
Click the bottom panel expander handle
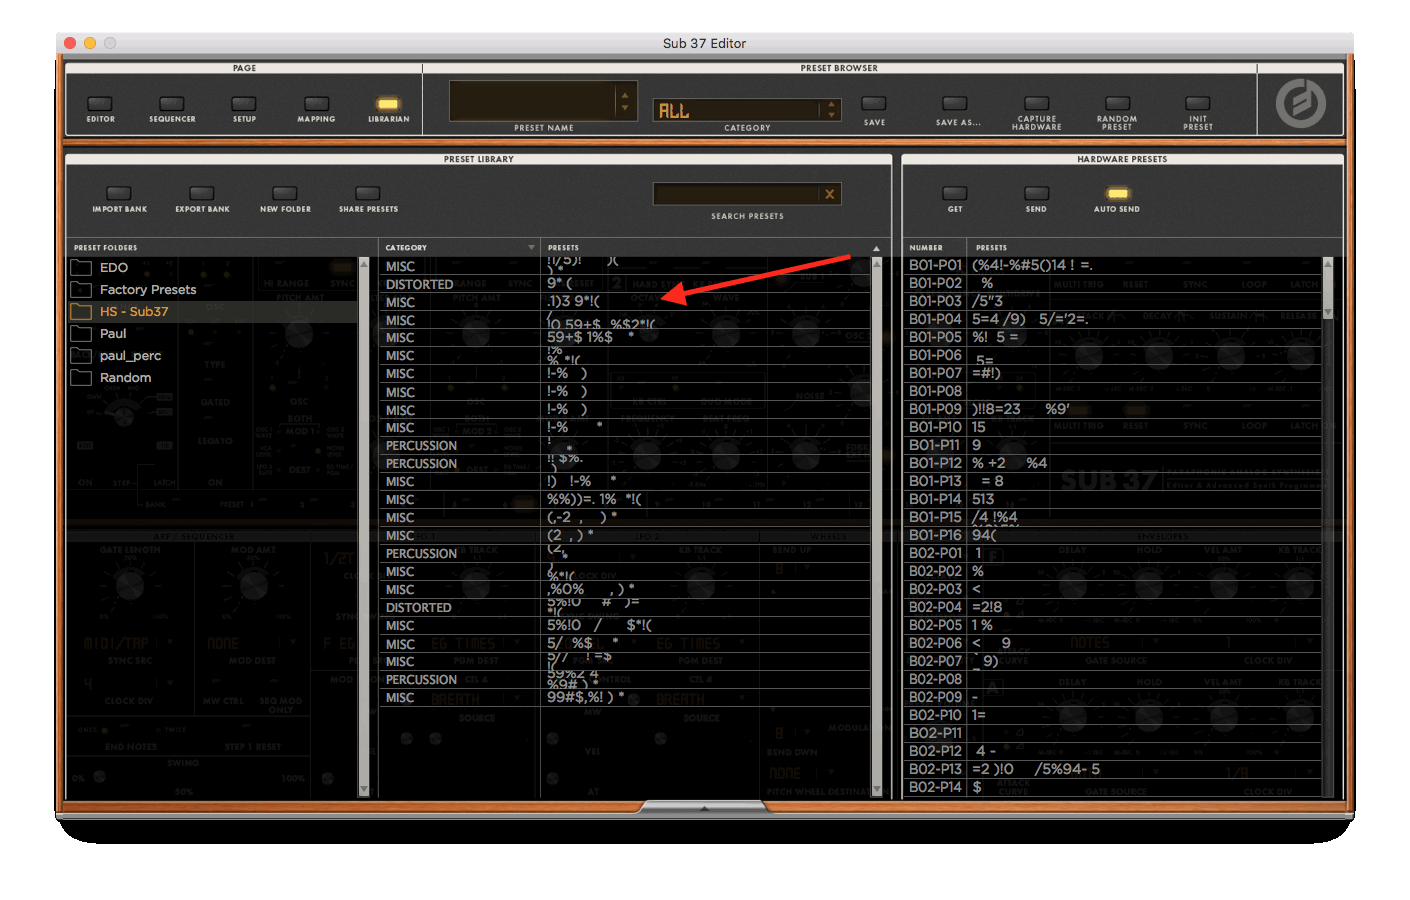tap(705, 808)
